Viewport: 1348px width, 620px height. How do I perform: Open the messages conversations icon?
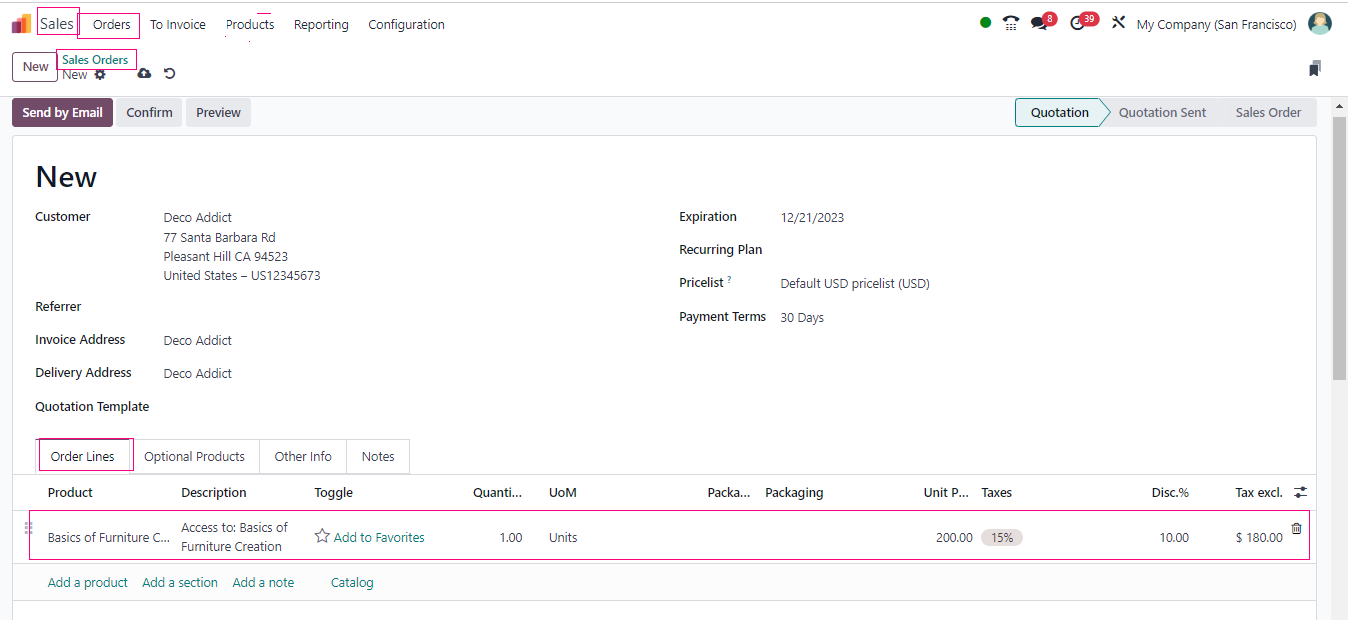1040,24
